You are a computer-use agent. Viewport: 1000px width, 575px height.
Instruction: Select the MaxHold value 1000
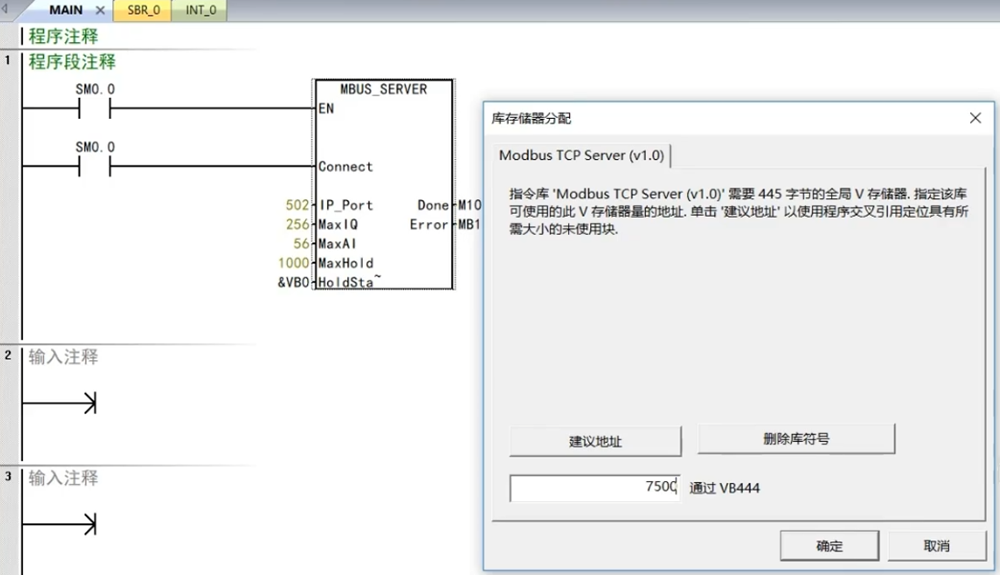tap(293, 263)
